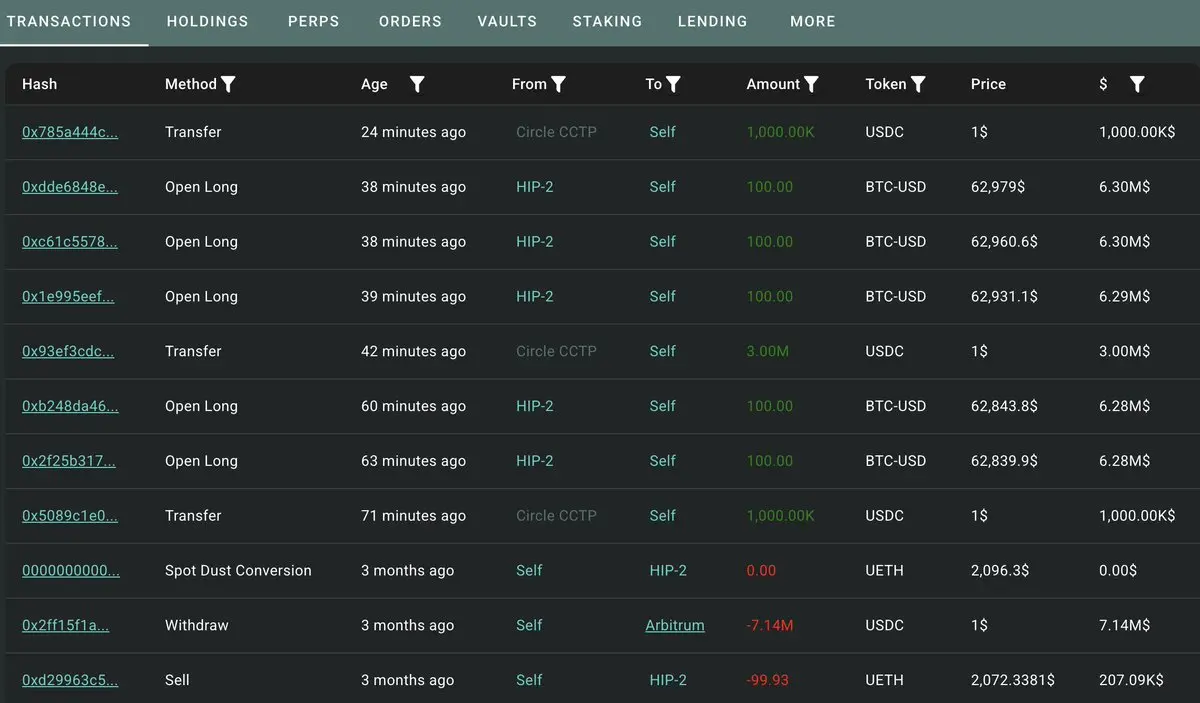Switch to the Perps tab
1200x703 pixels.
point(314,21)
